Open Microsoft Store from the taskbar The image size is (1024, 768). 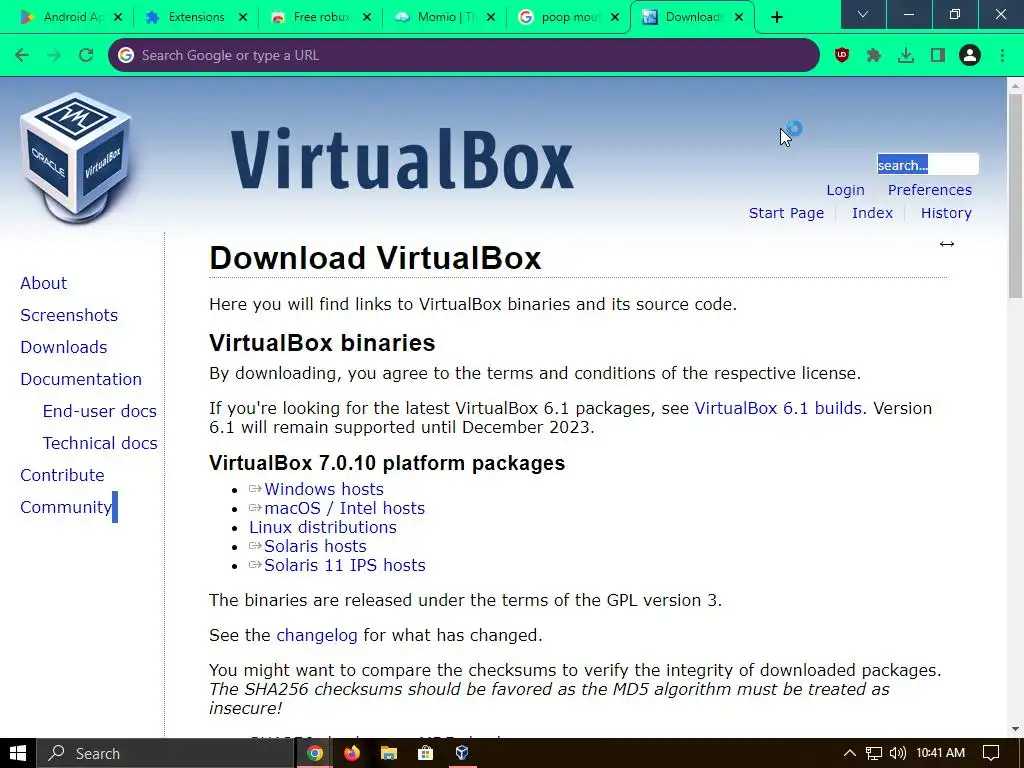(425, 753)
